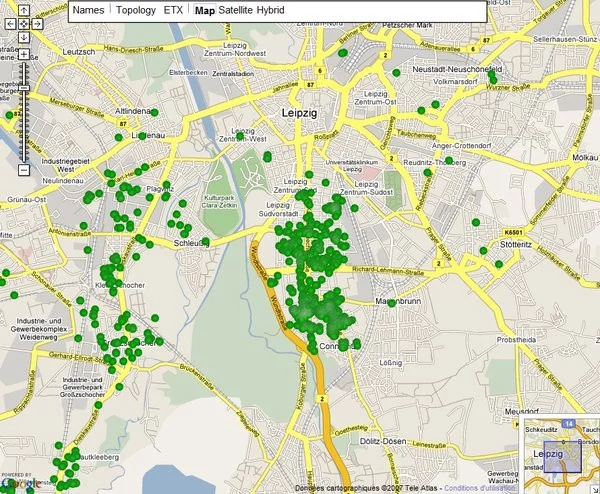Click the green node at Zentrum-West label
Screen dimensions: 600x494
click(240, 136)
